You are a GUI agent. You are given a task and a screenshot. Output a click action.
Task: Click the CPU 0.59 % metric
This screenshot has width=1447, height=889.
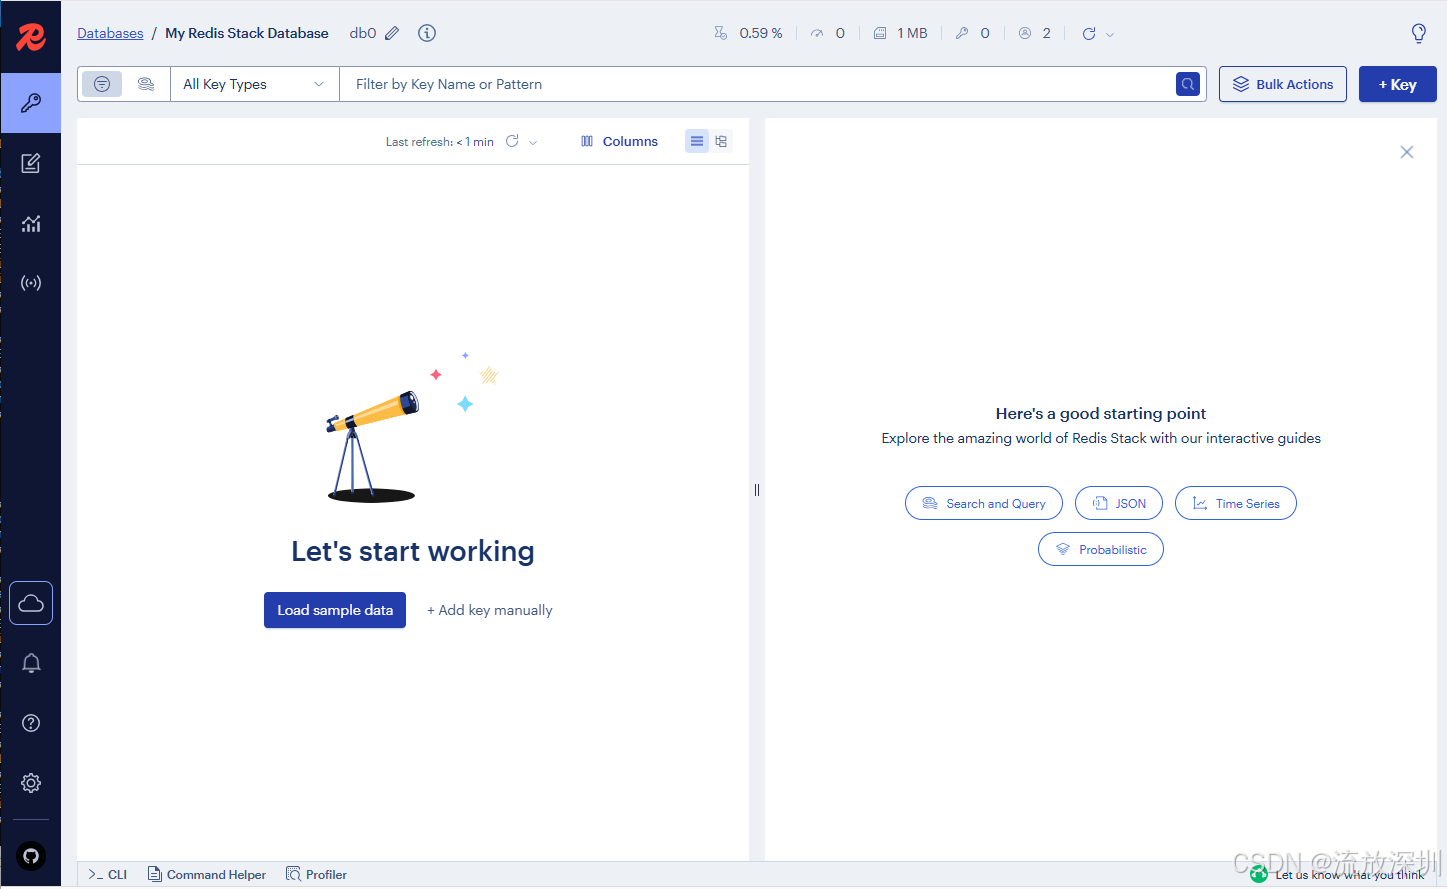(x=748, y=33)
